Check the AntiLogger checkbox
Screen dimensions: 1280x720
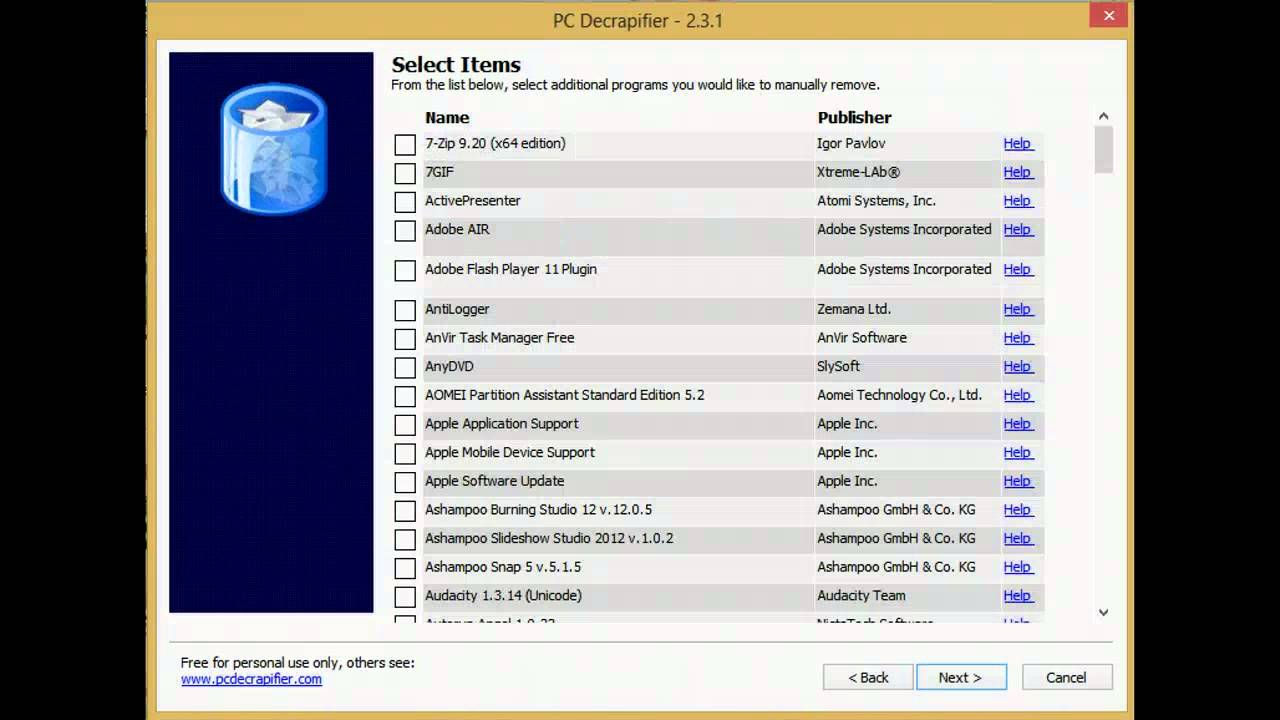405,311
